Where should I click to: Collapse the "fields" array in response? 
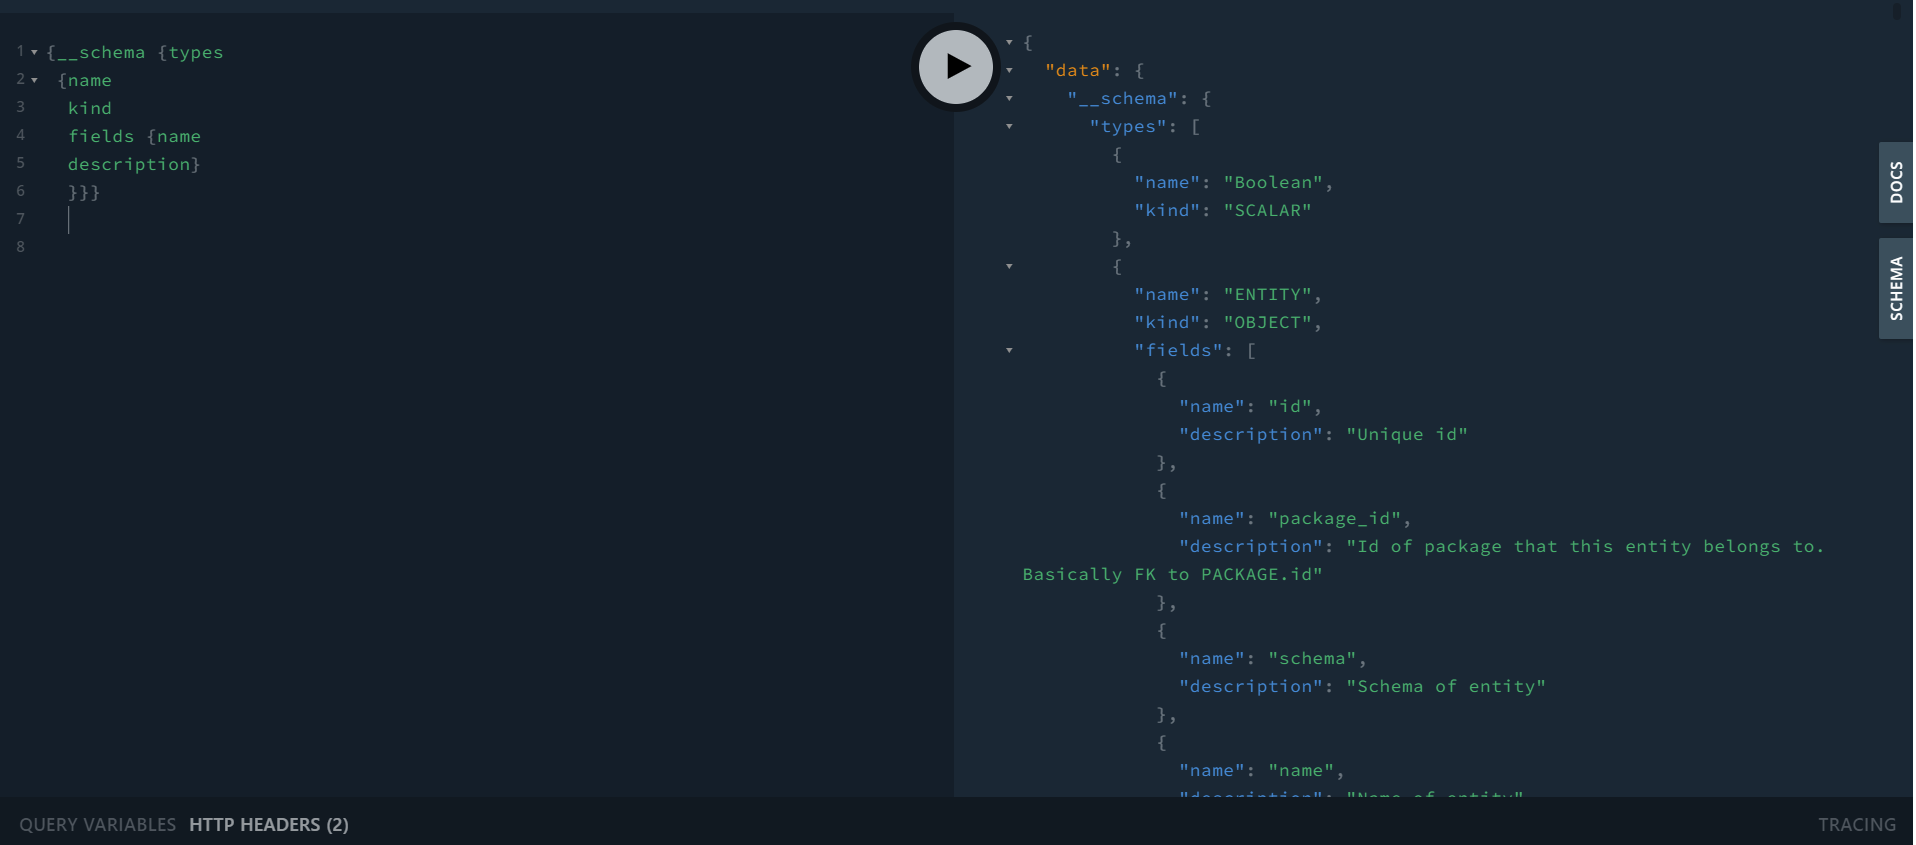pyautogui.click(x=1009, y=351)
